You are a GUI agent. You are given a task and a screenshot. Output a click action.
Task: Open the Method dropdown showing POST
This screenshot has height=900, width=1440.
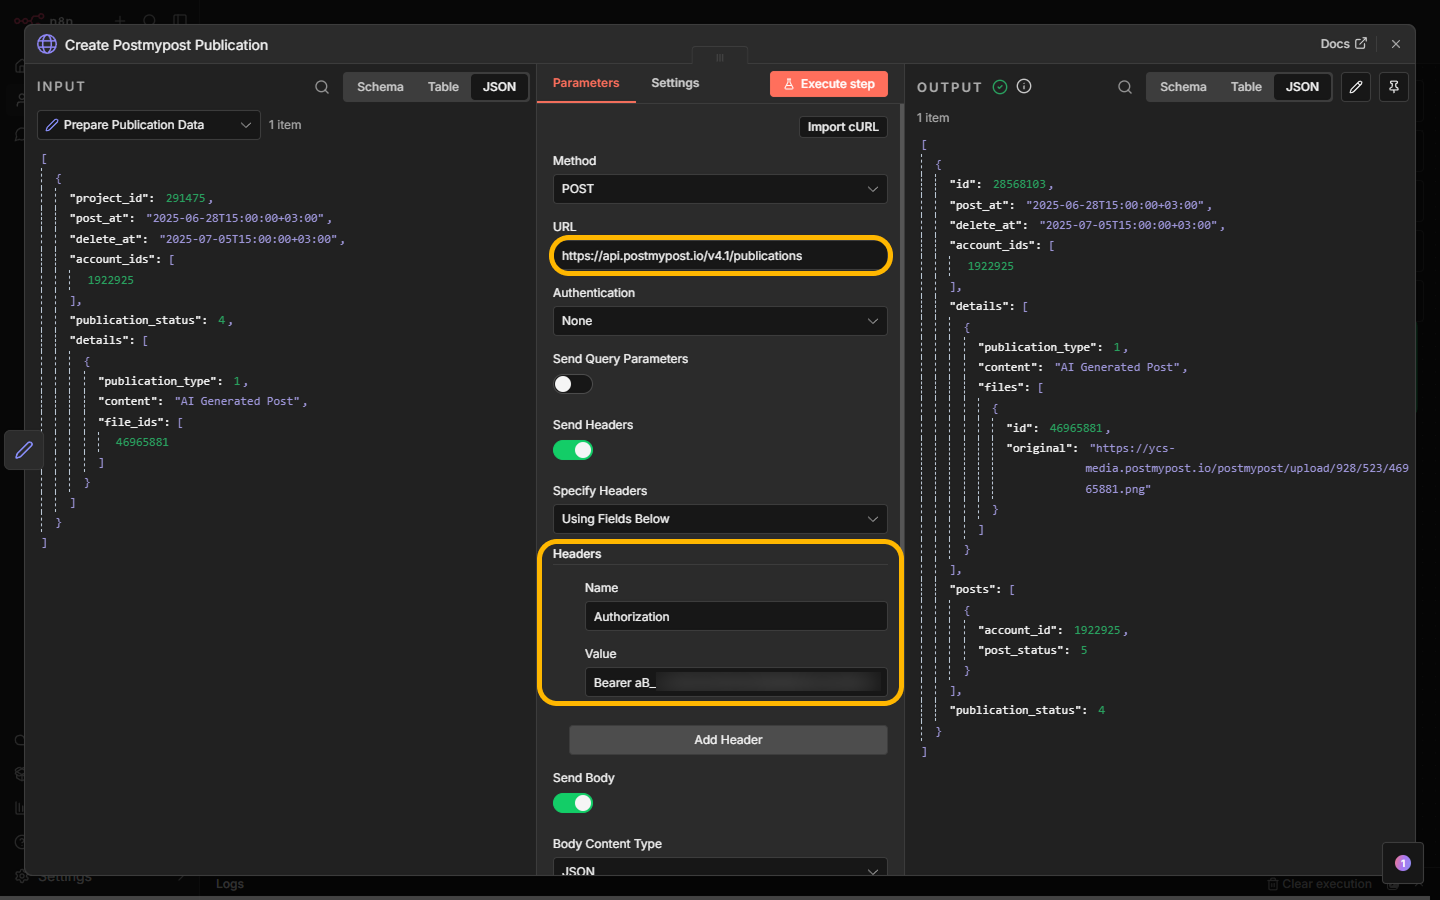click(720, 189)
